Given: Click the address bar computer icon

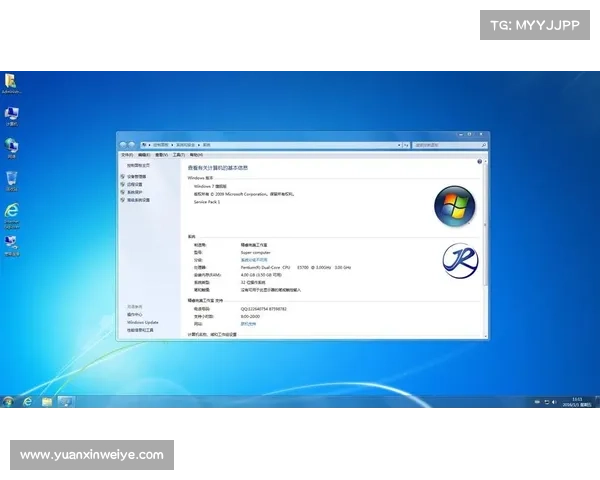Looking at the screenshot, I should 144,145.
